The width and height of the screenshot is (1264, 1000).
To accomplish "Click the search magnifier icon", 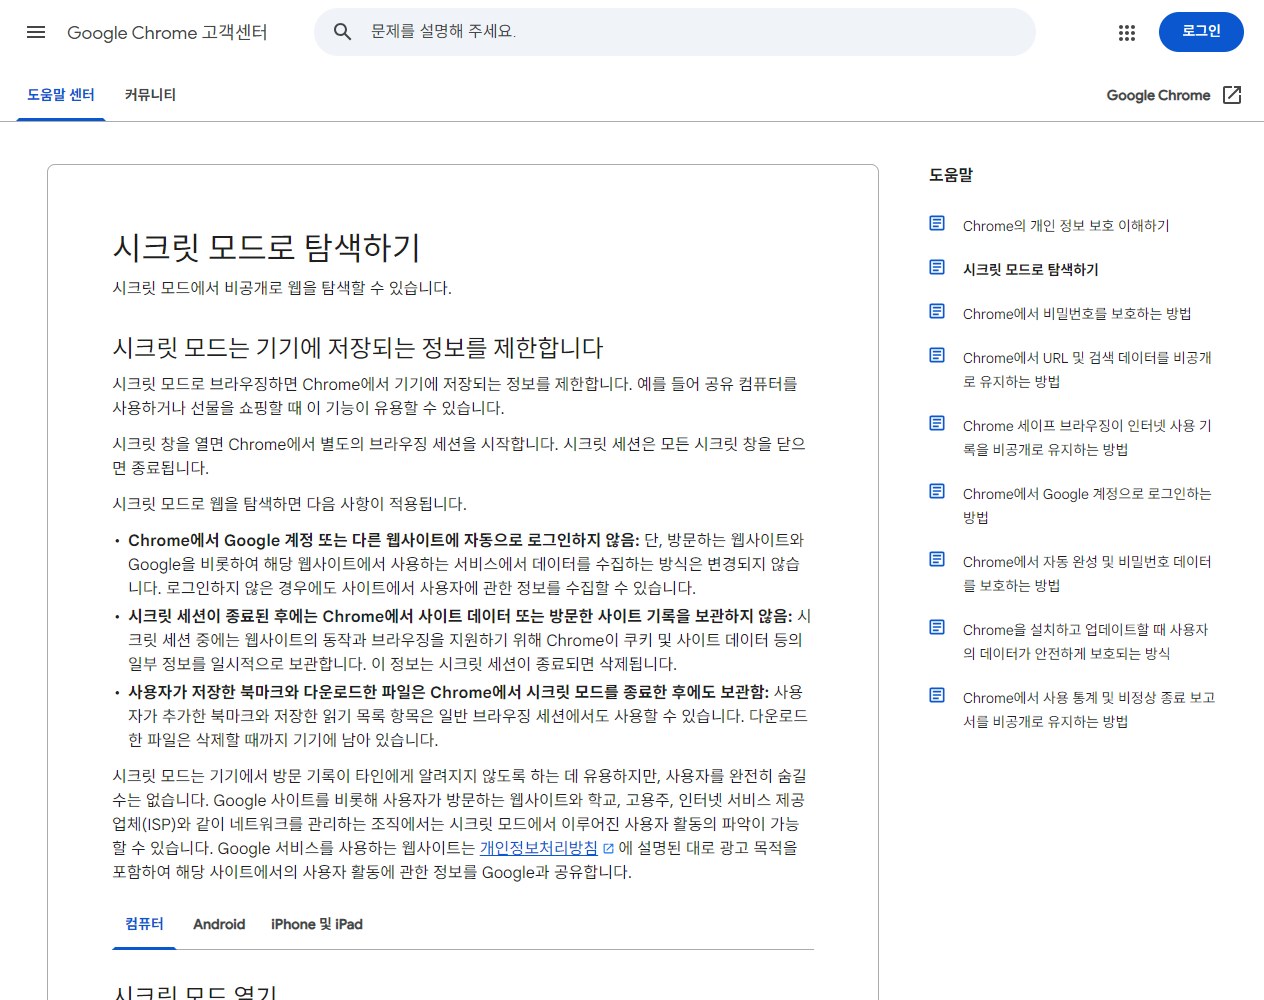I will point(342,32).
